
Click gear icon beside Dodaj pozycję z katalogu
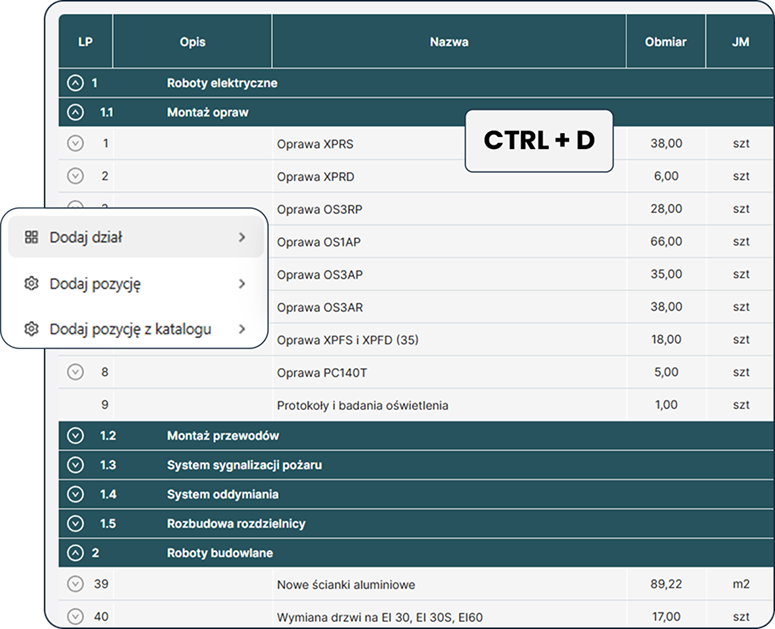click(x=31, y=329)
